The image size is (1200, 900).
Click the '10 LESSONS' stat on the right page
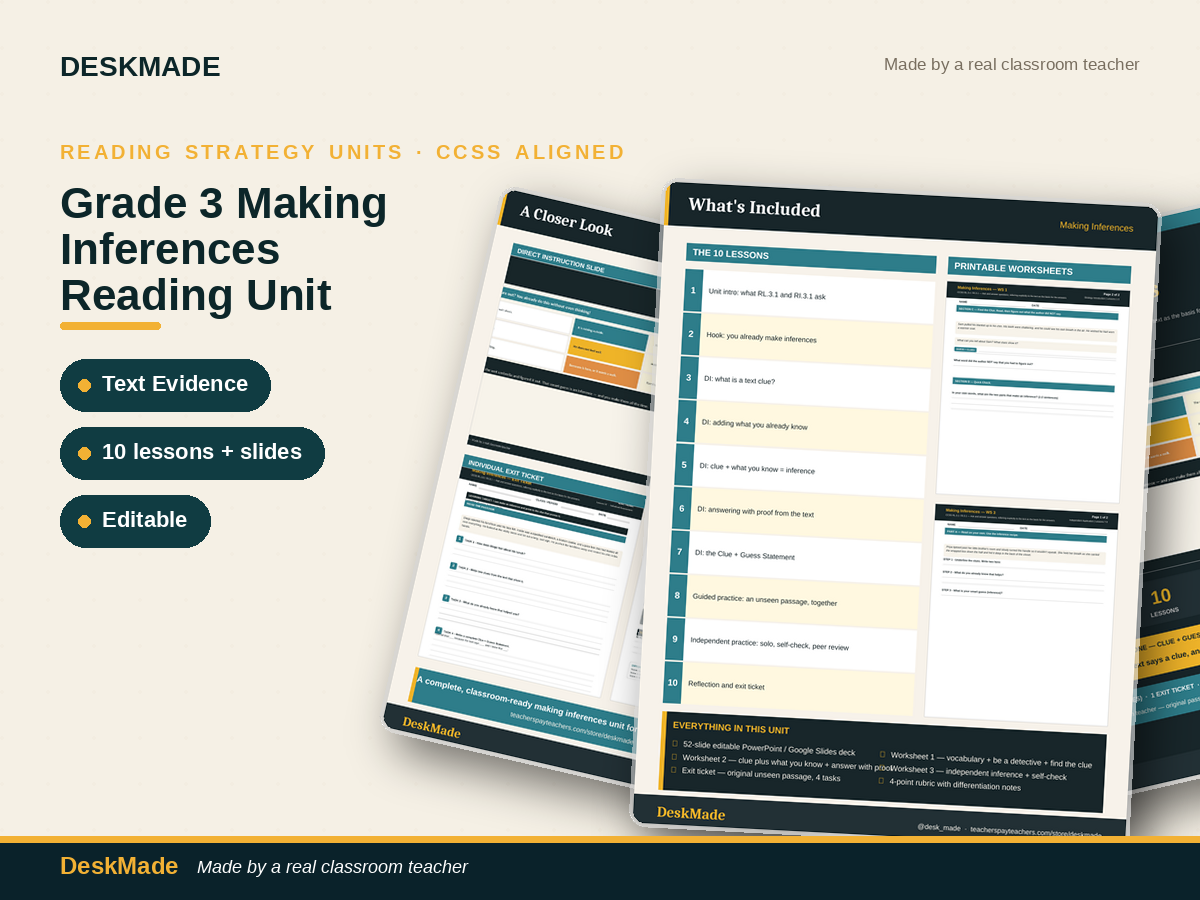(x=1164, y=602)
